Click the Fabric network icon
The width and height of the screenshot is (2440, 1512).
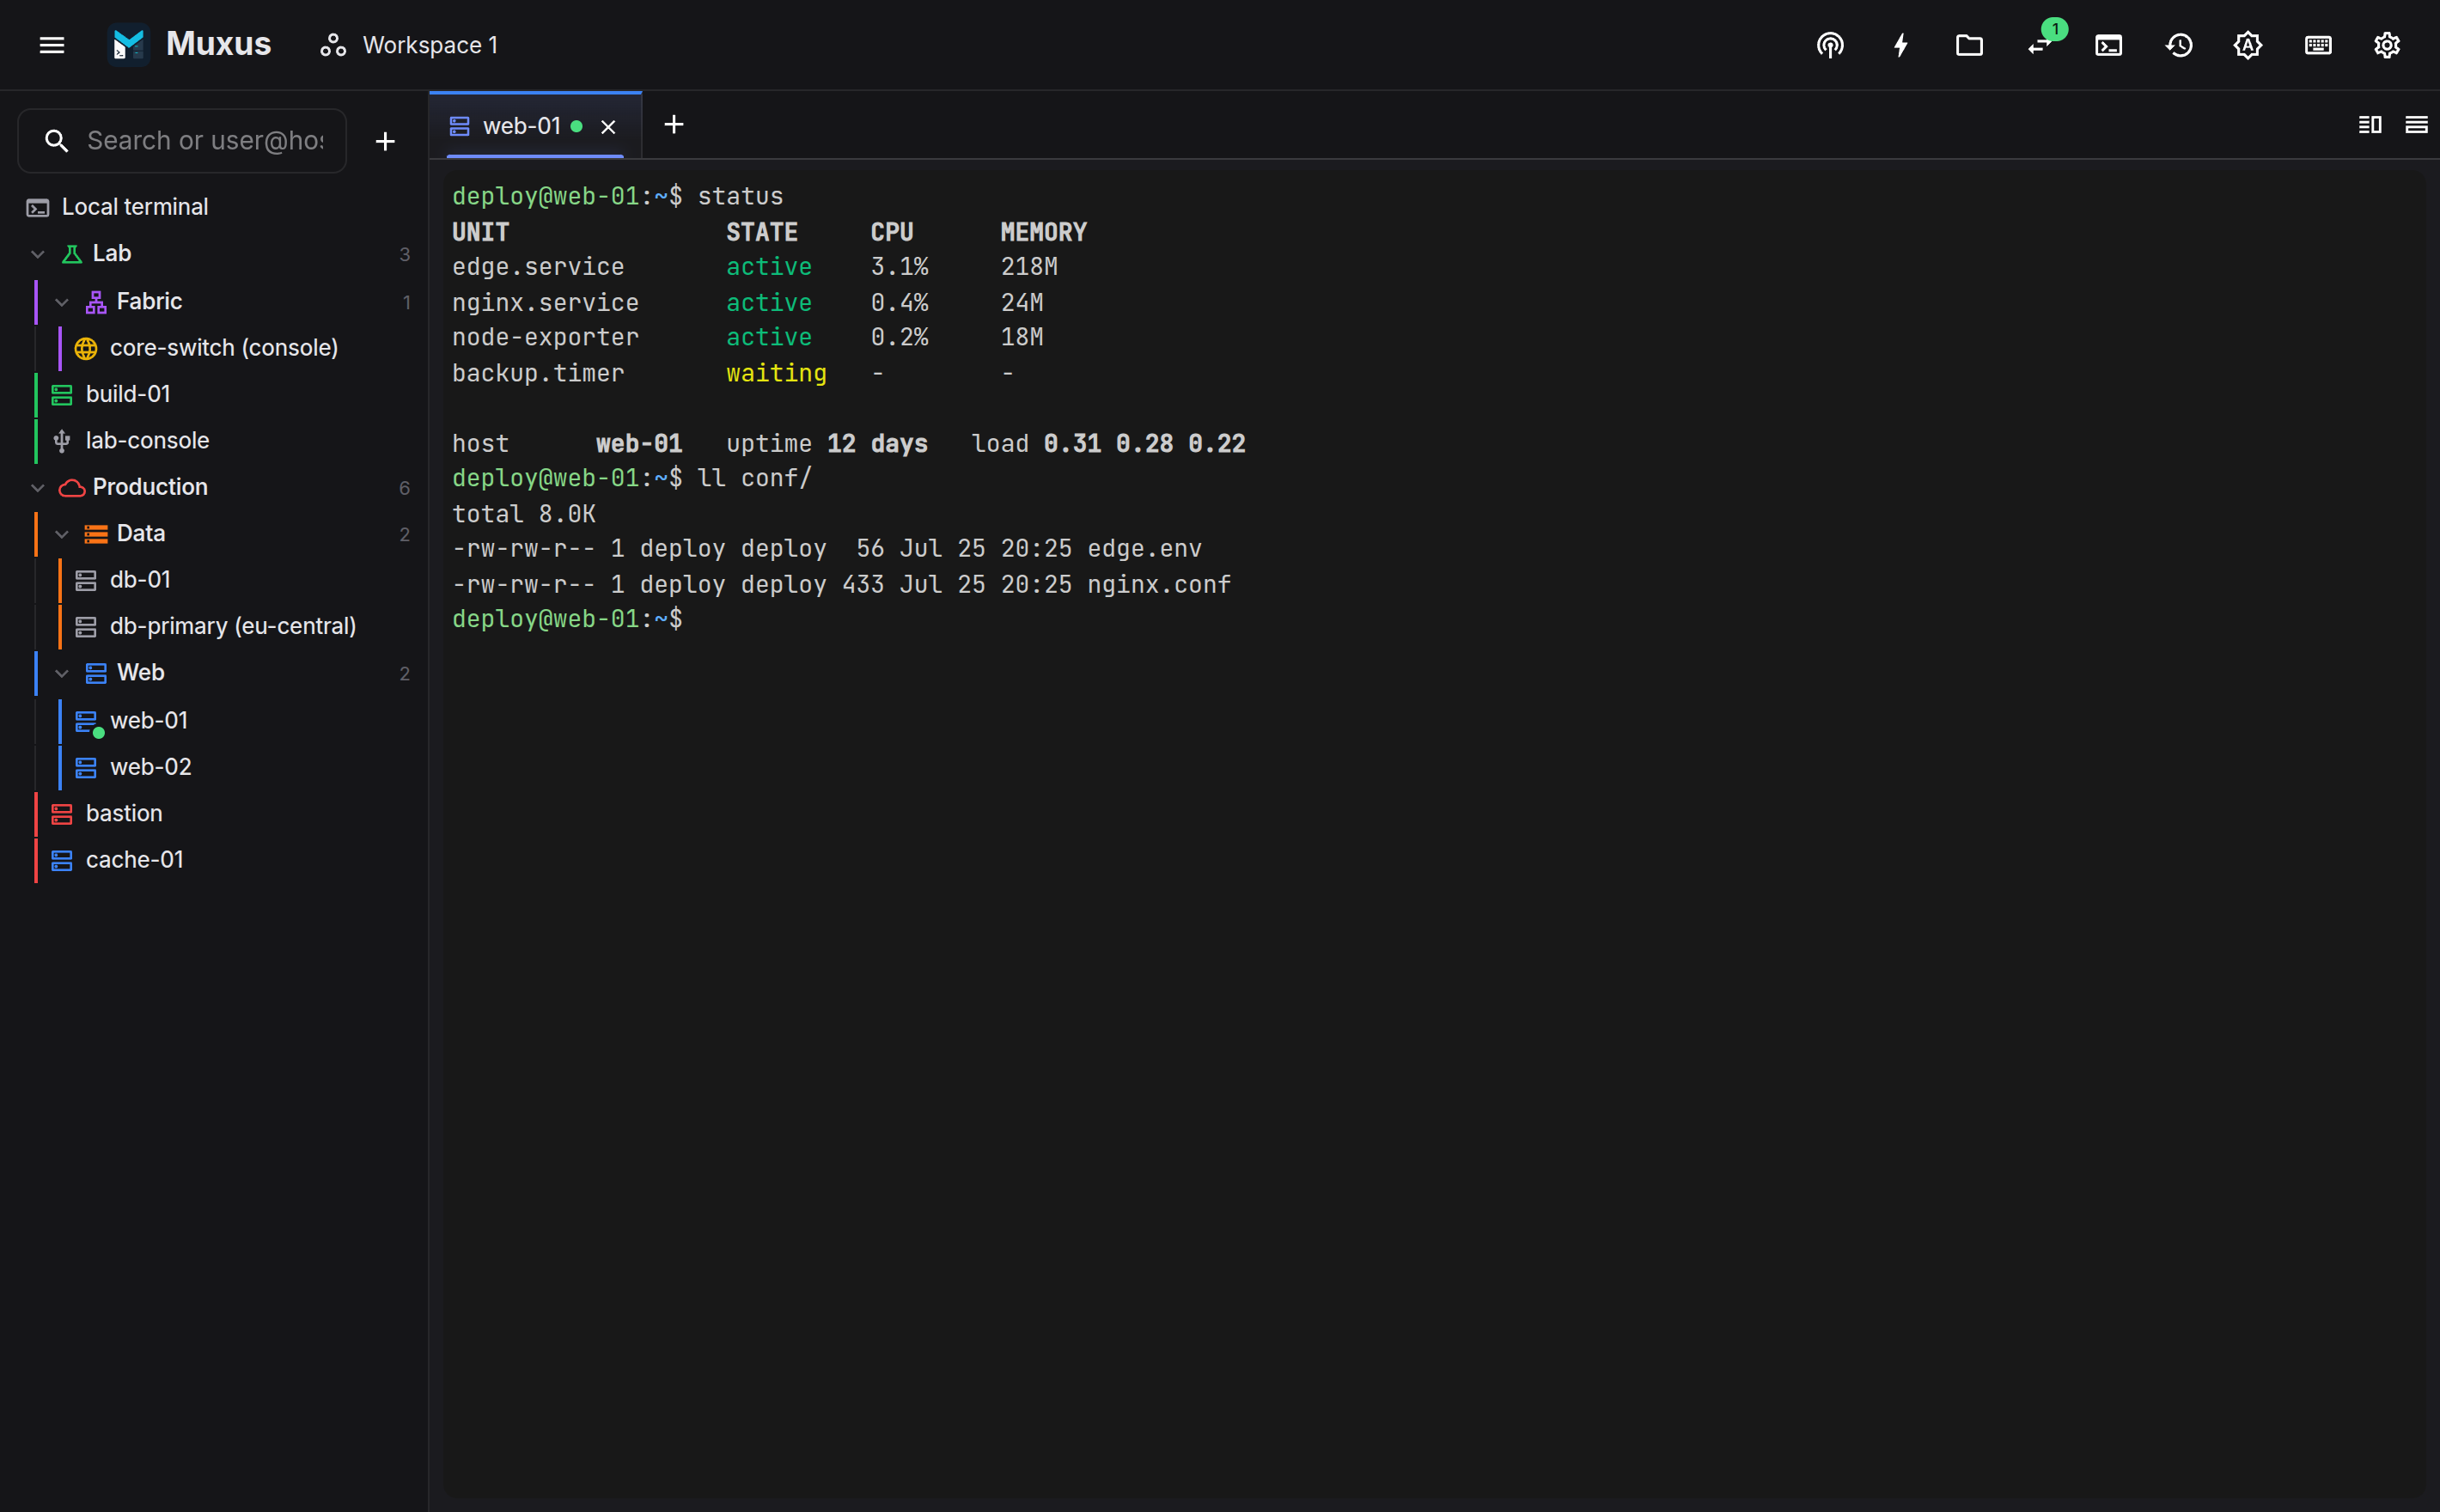click(96, 302)
